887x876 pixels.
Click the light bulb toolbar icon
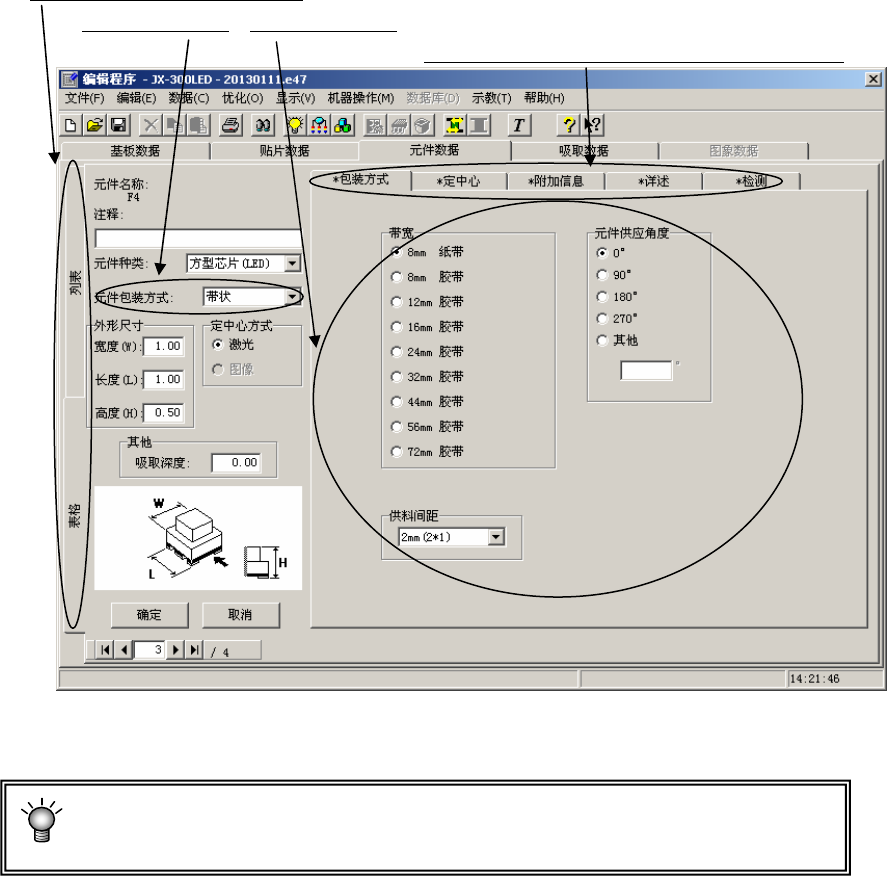tap(297, 125)
